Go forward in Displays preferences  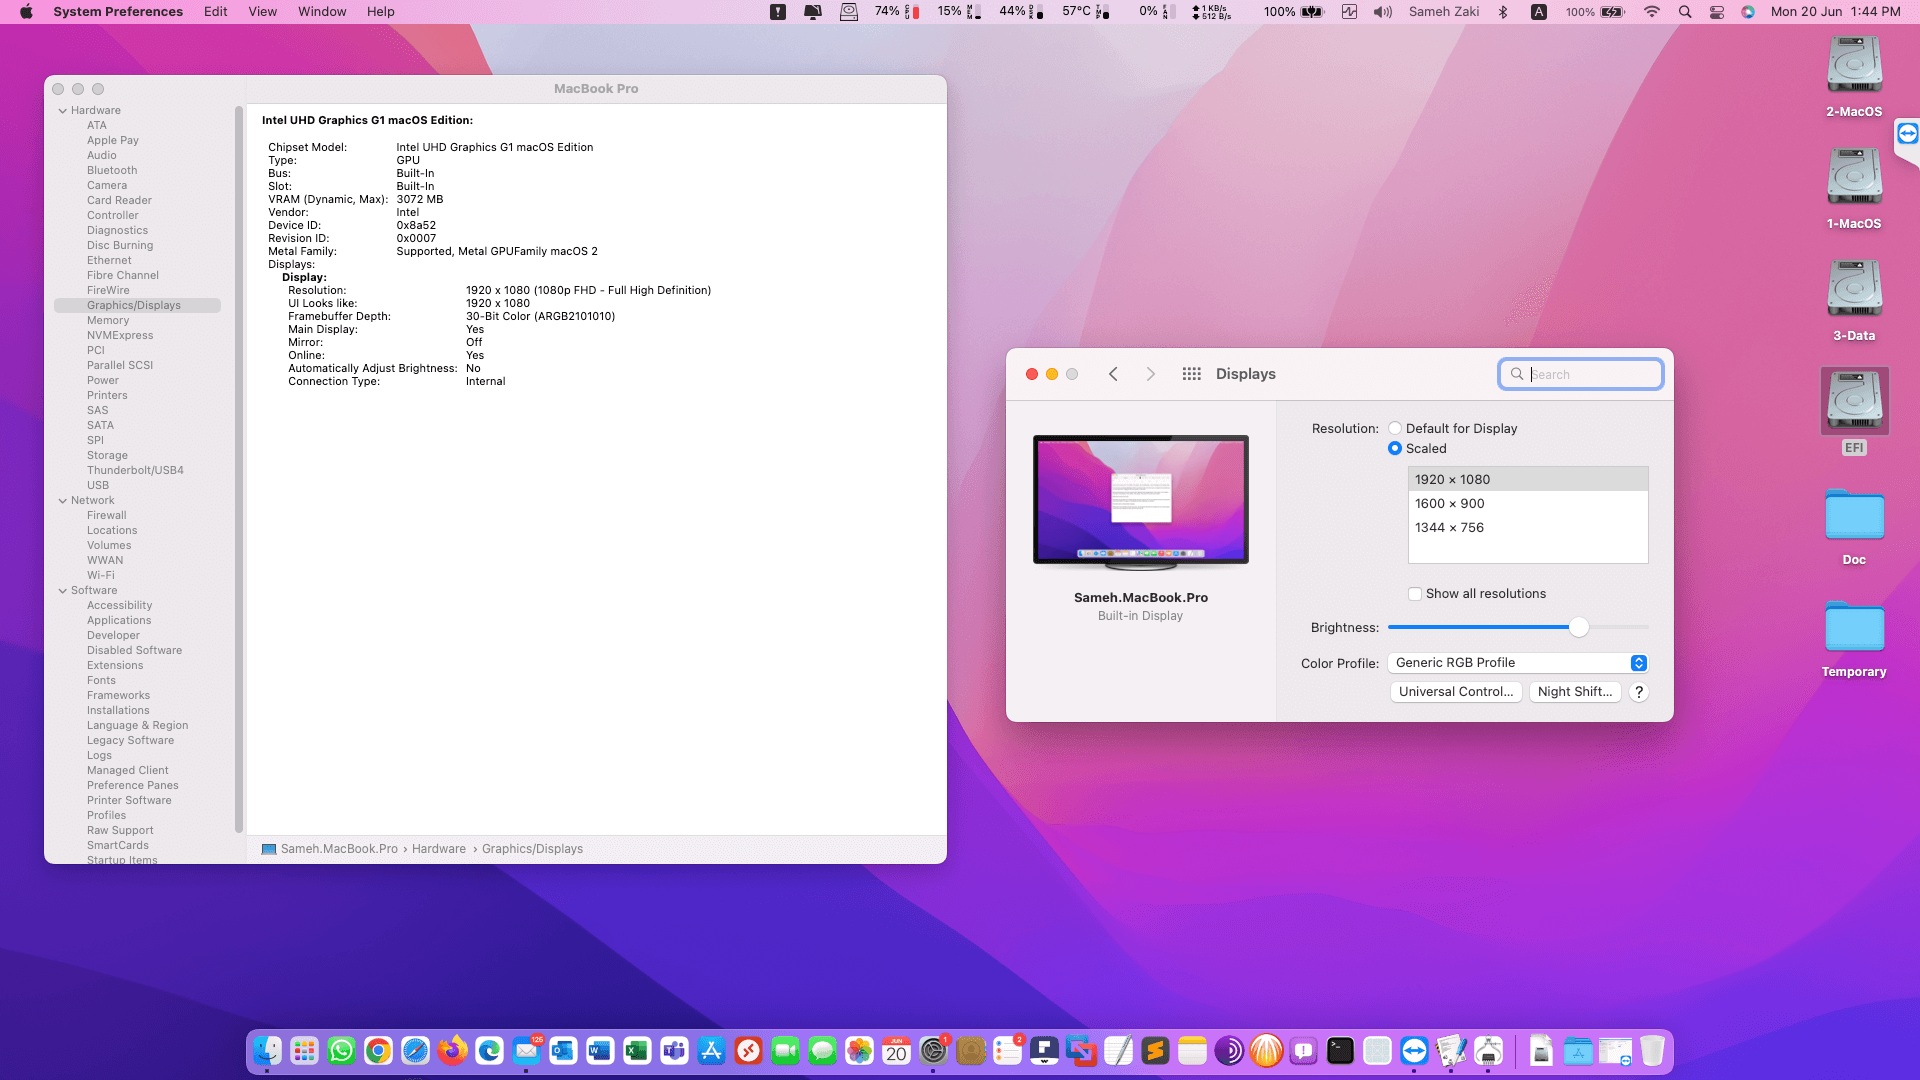click(1151, 374)
